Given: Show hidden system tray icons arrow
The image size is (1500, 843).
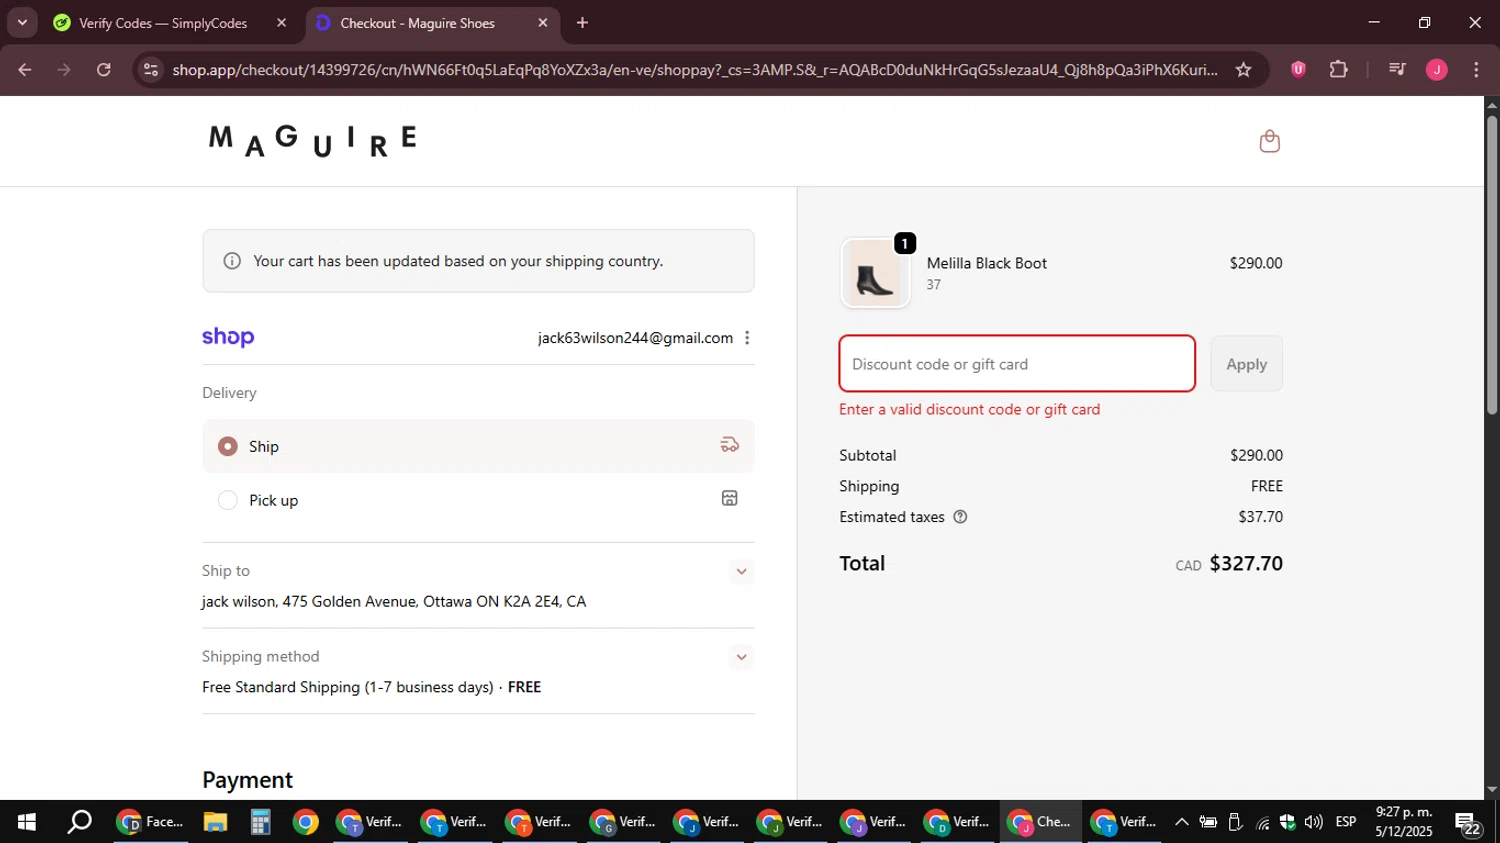Looking at the screenshot, I should [1181, 822].
